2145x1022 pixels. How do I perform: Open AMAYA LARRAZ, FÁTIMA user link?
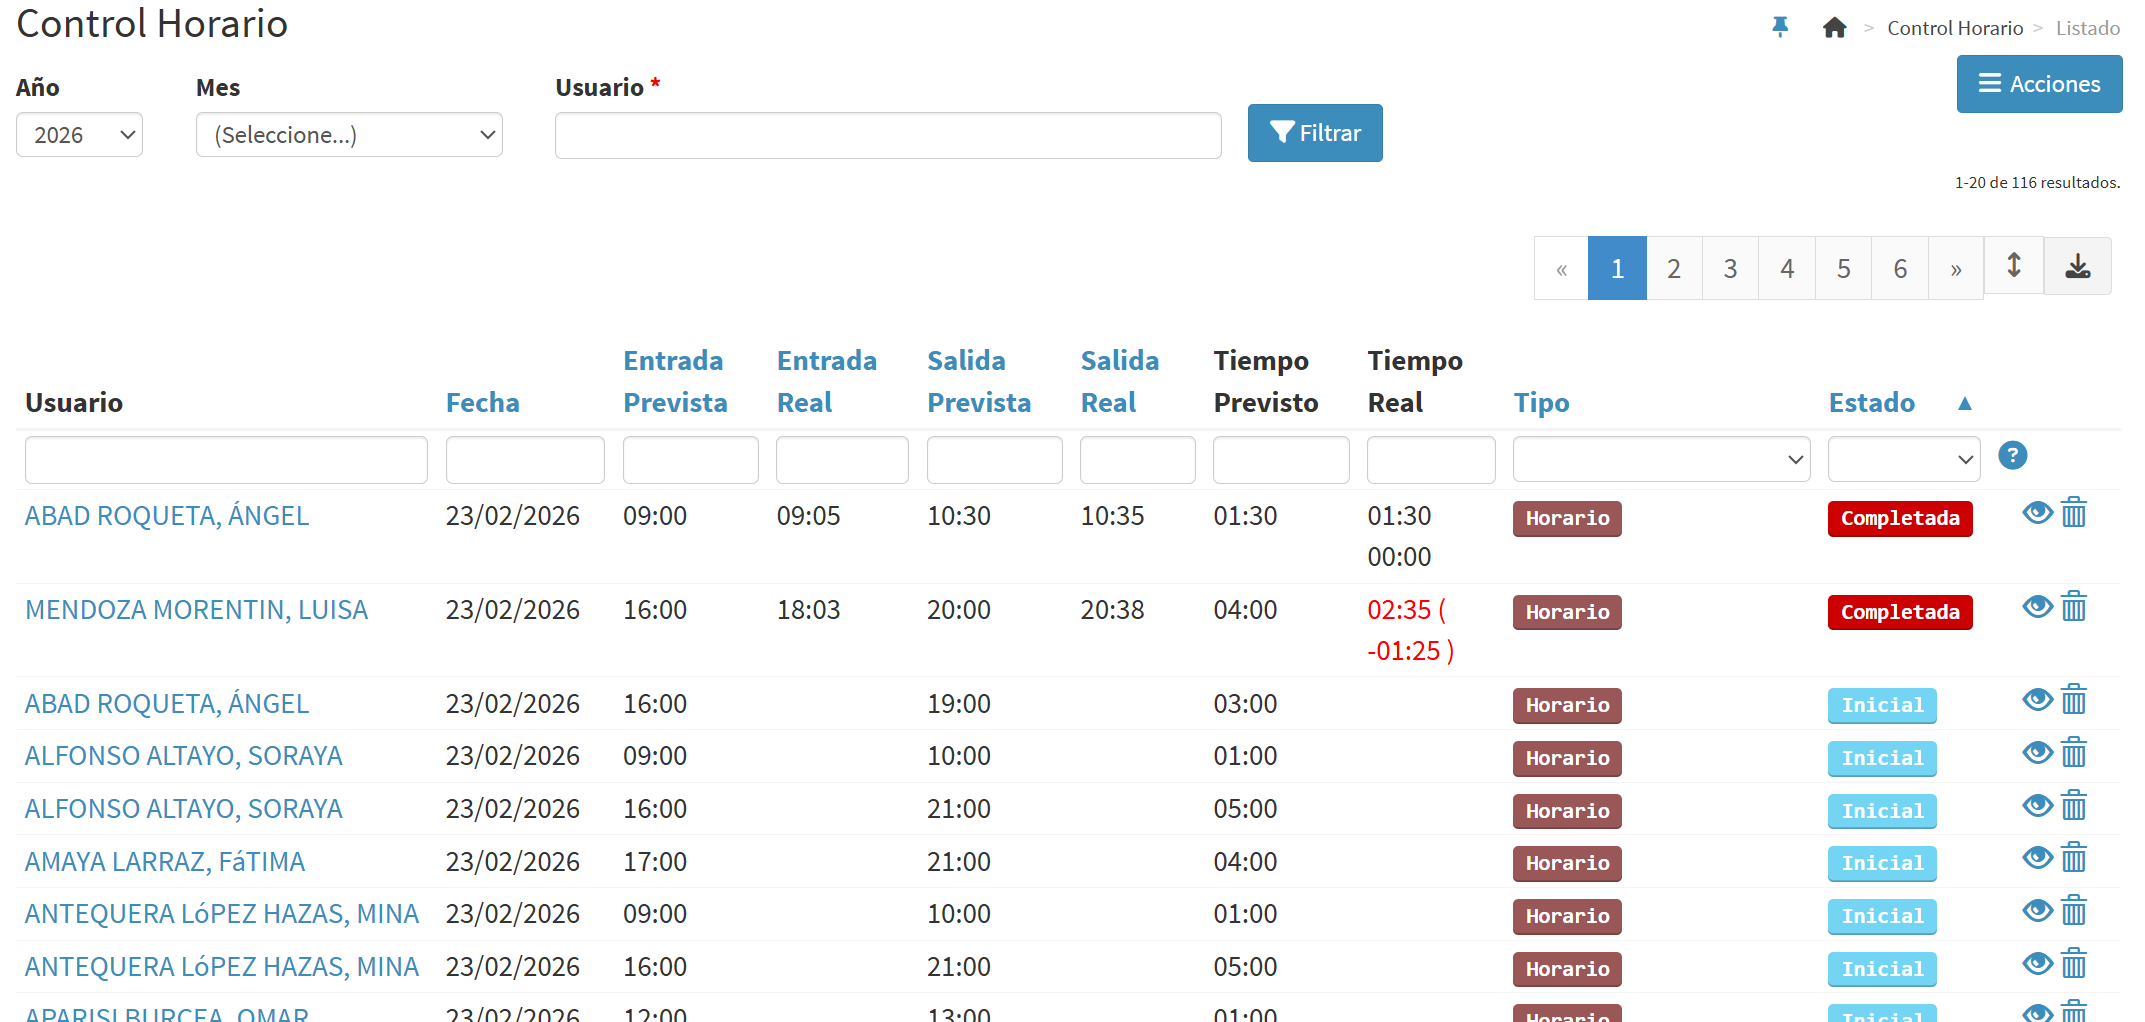pos(165,862)
